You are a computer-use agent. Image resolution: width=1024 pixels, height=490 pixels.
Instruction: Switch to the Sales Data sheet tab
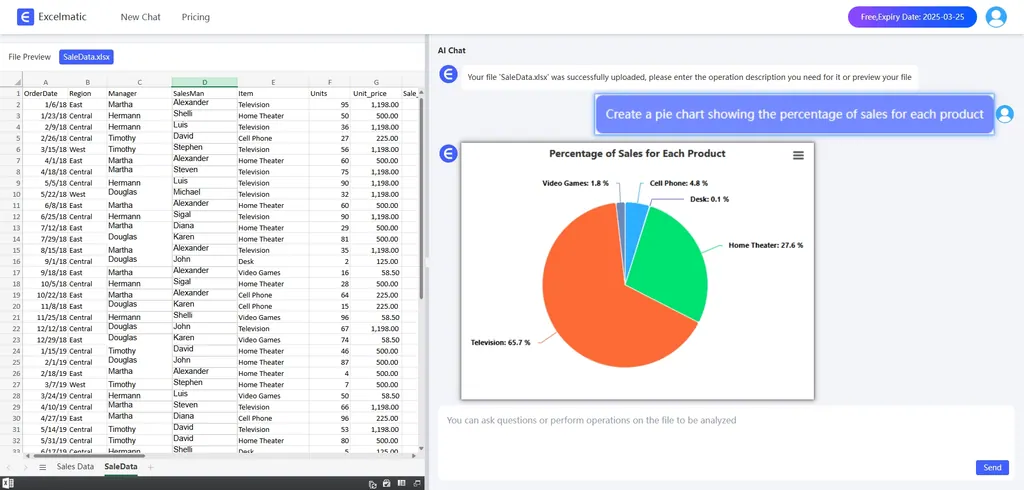tap(75, 467)
